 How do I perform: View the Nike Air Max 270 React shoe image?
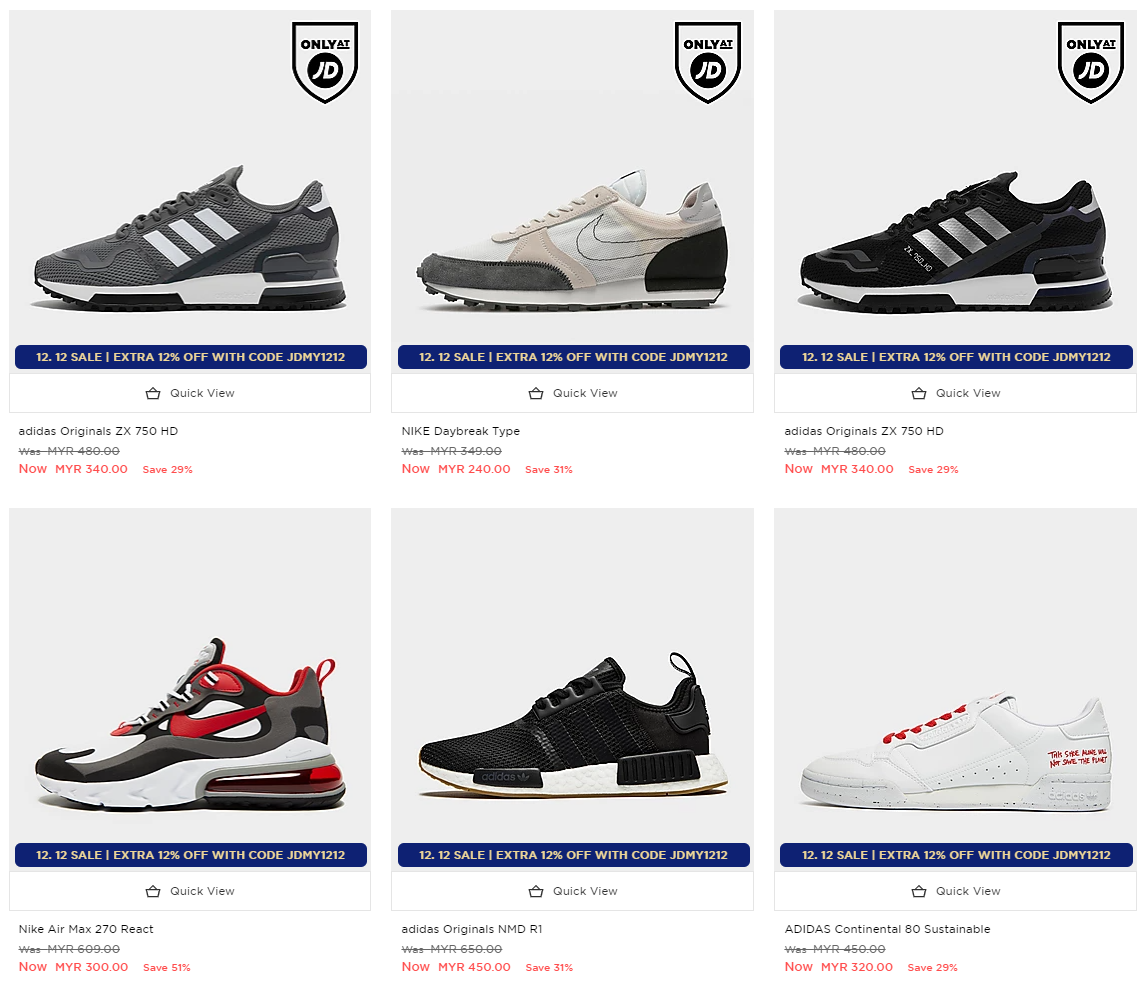point(189,723)
